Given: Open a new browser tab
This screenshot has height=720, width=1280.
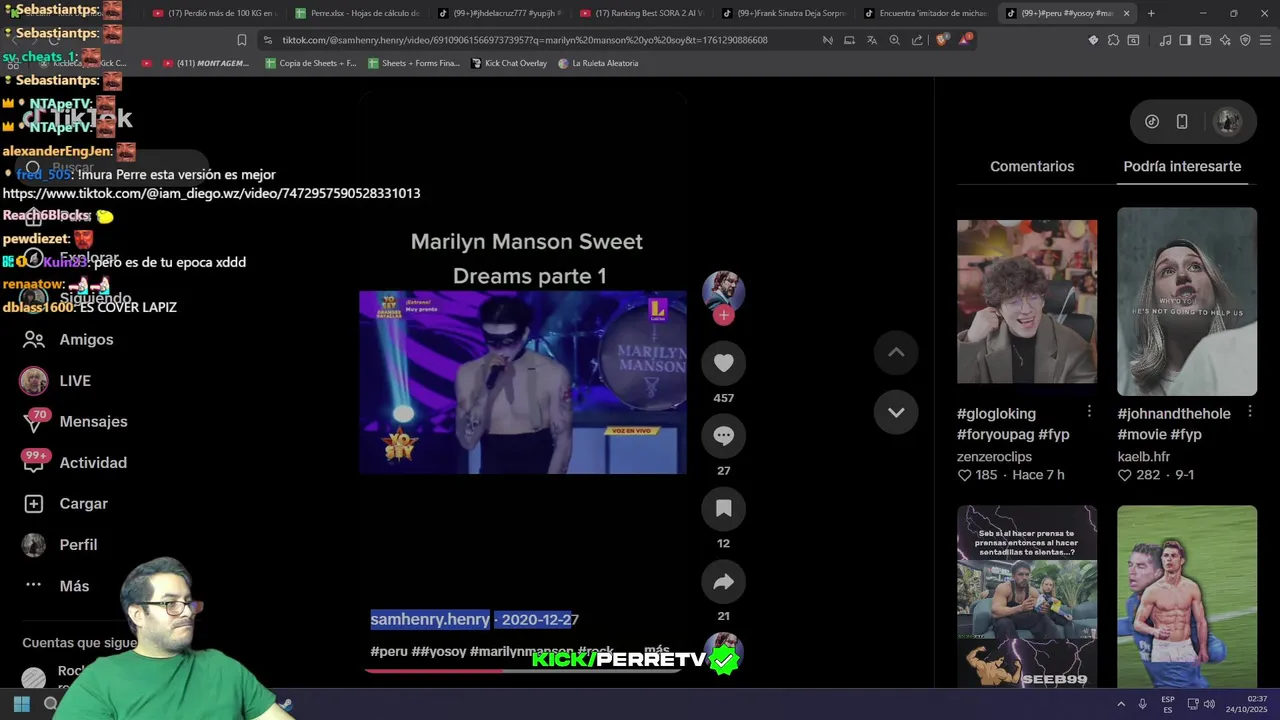Looking at the screenshot, I should pos(1151,13).
